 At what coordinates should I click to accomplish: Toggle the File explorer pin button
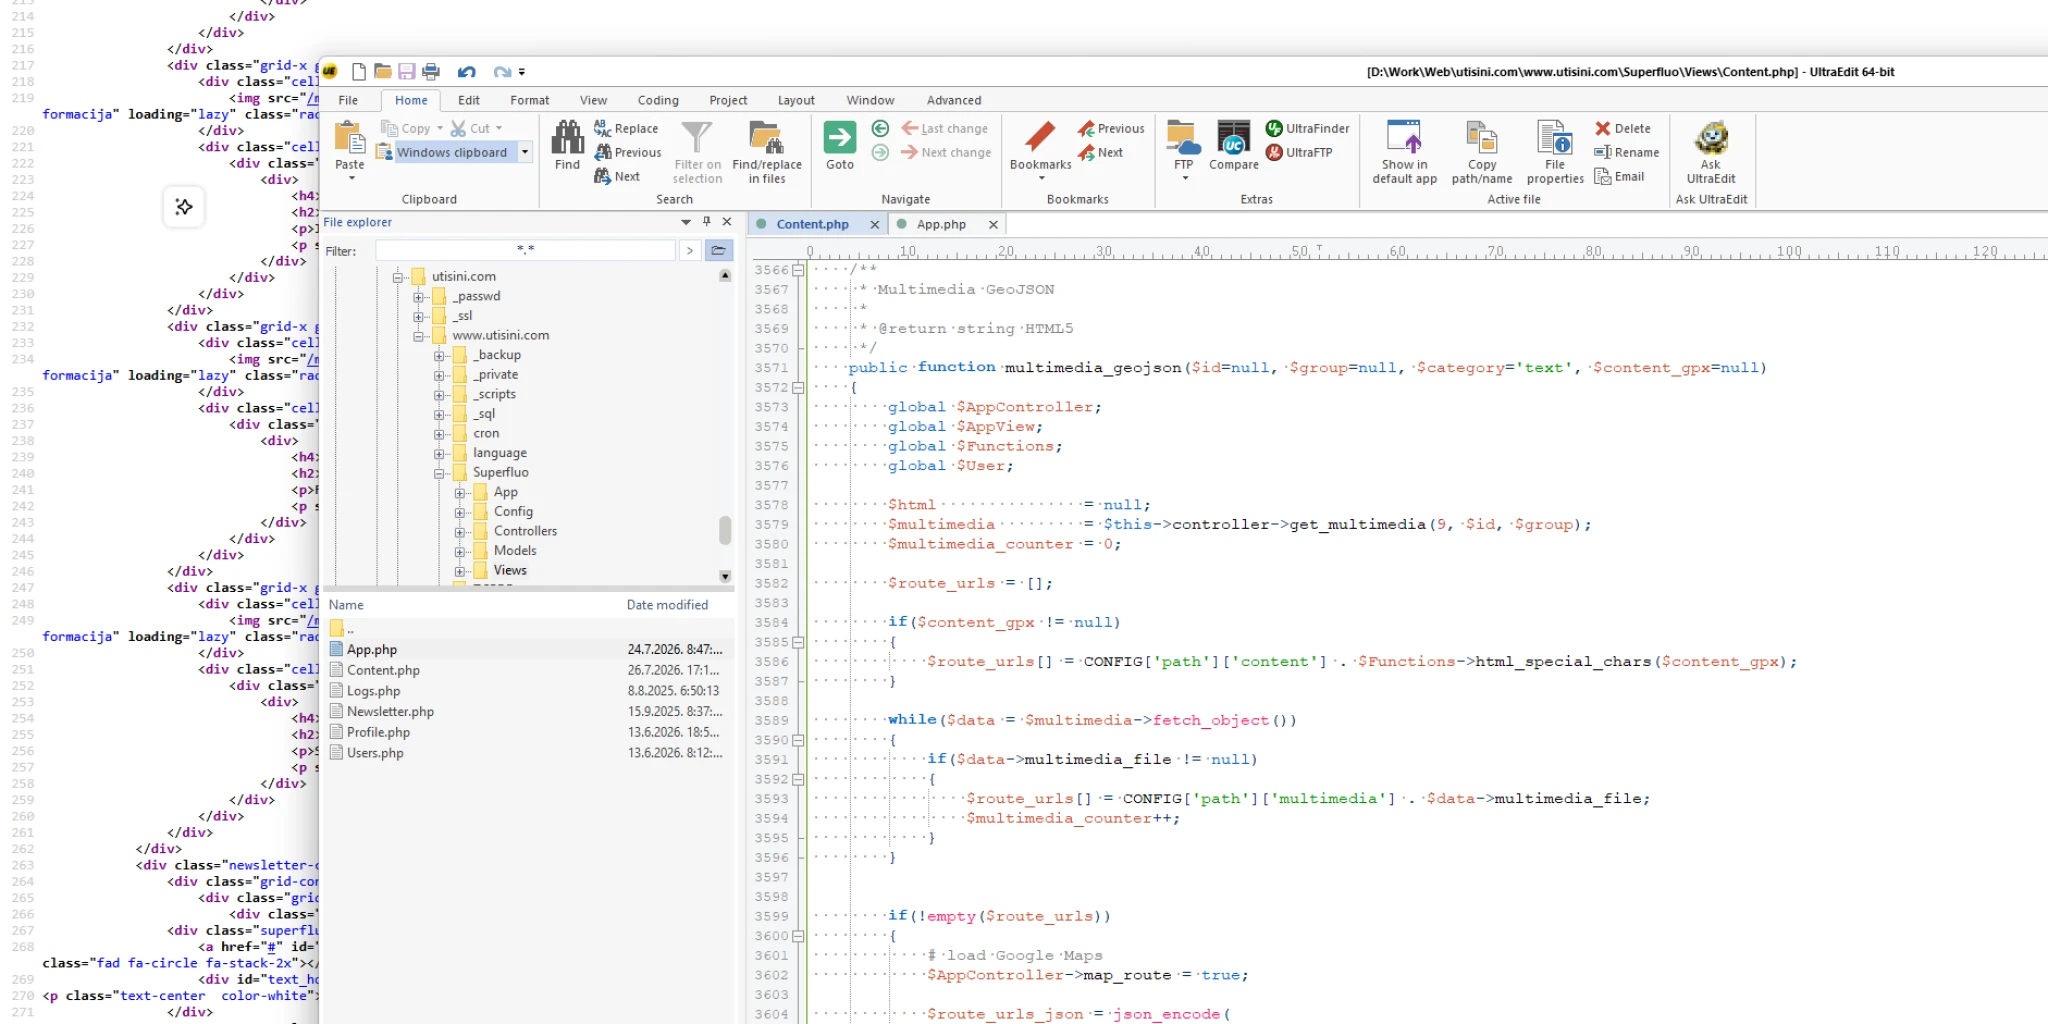point(706,221)
